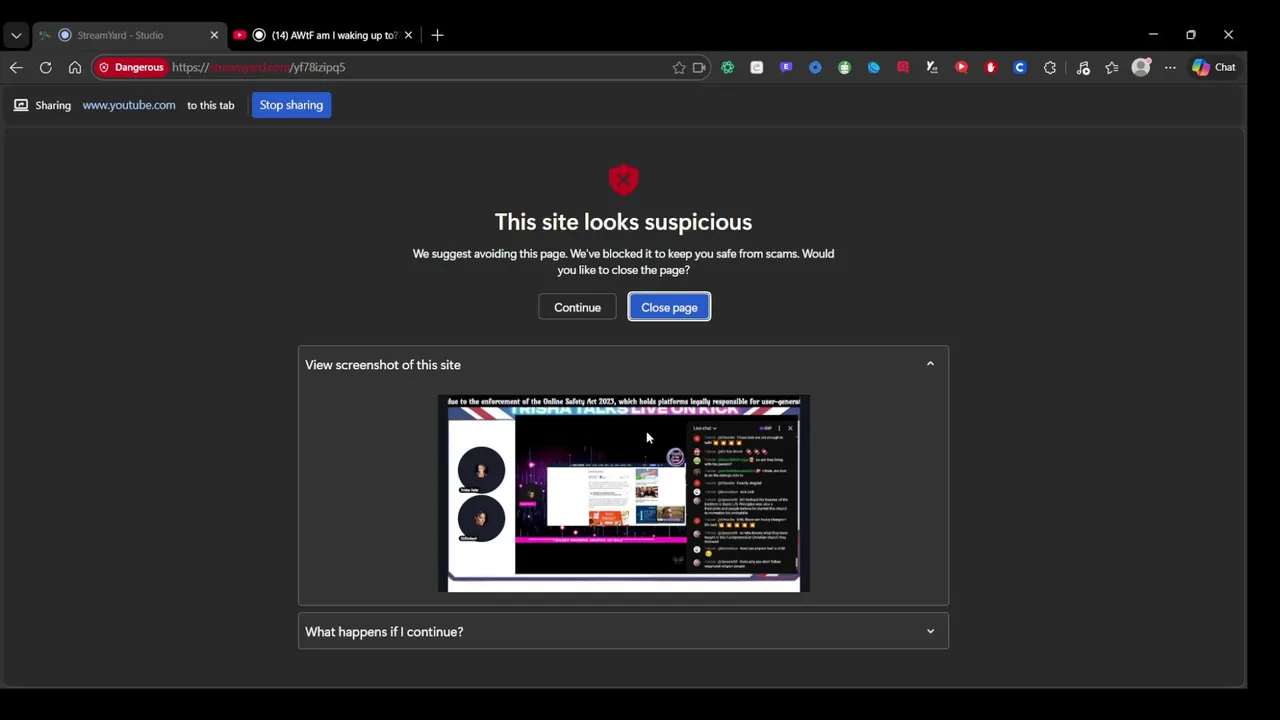
Task: Close the YouTube AWtF tab
Action: 408,35
